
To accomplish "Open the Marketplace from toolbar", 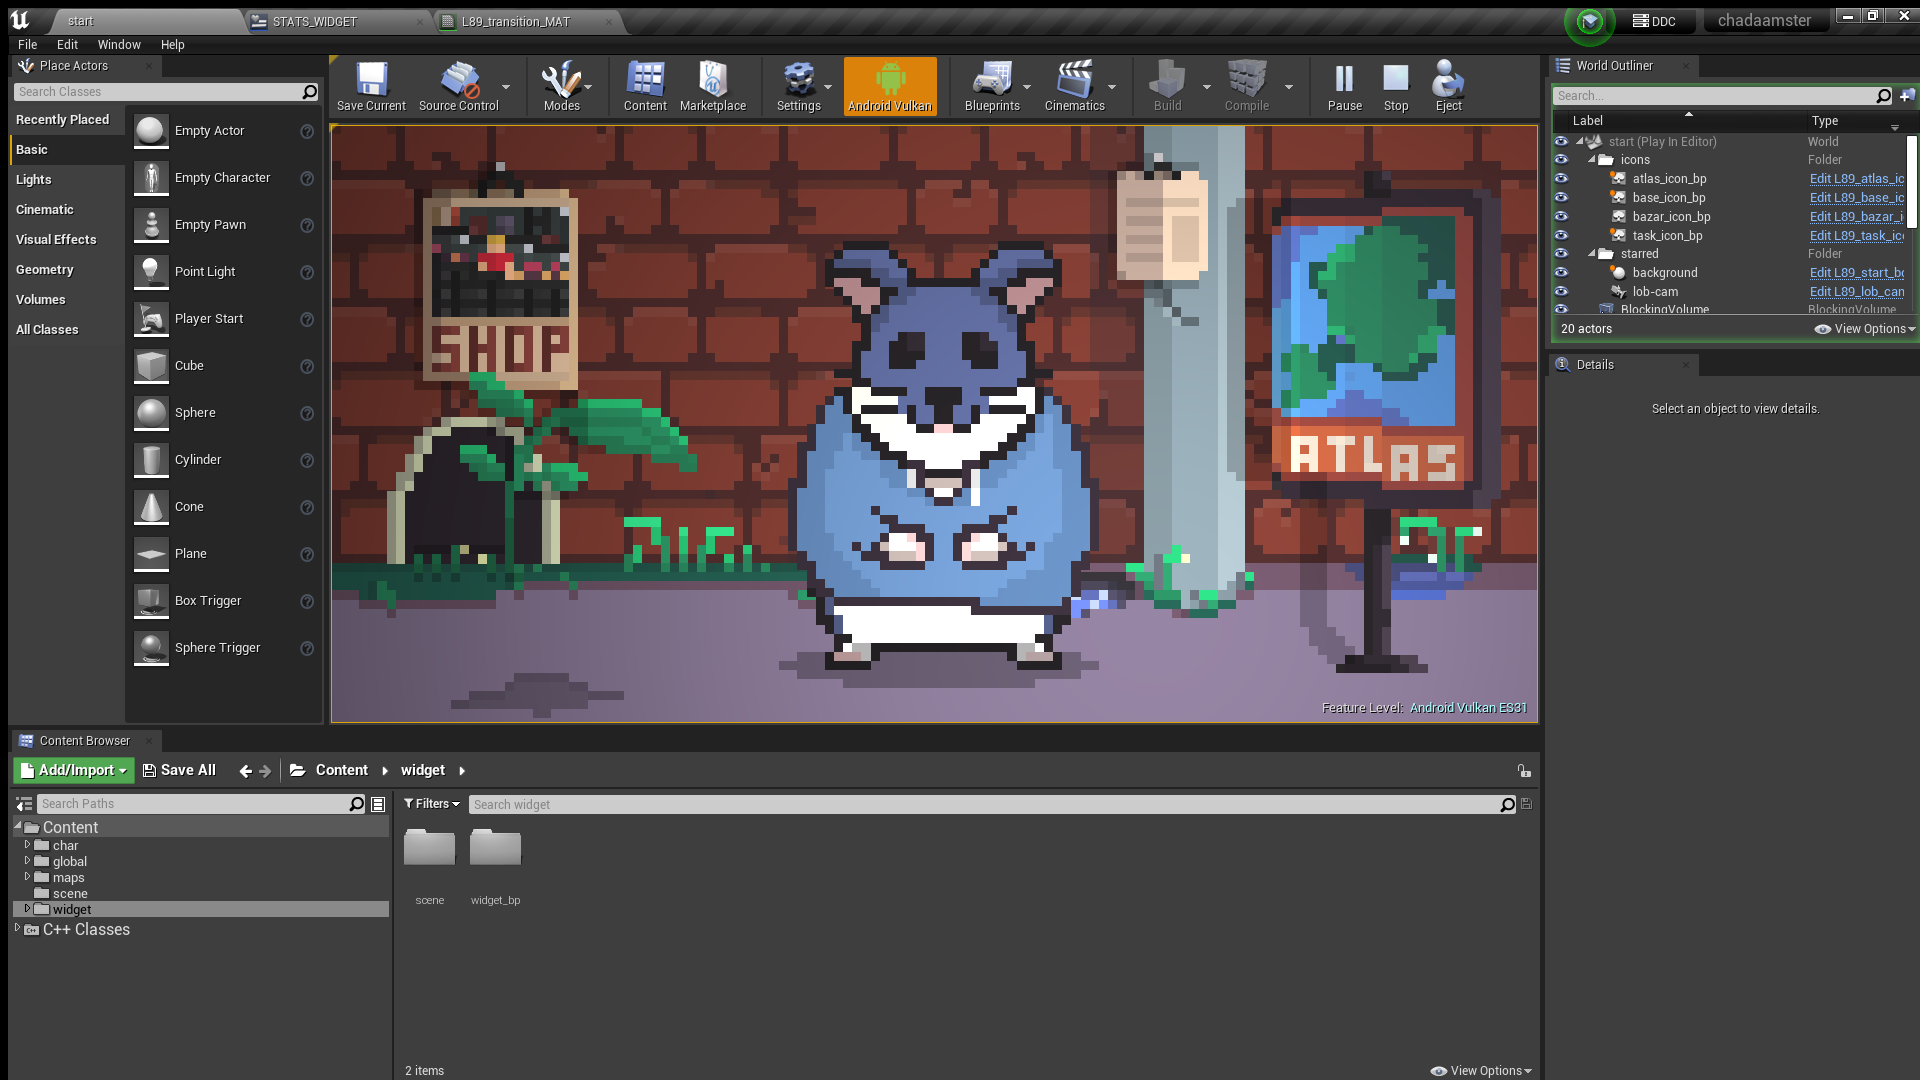I will point(712,86).
